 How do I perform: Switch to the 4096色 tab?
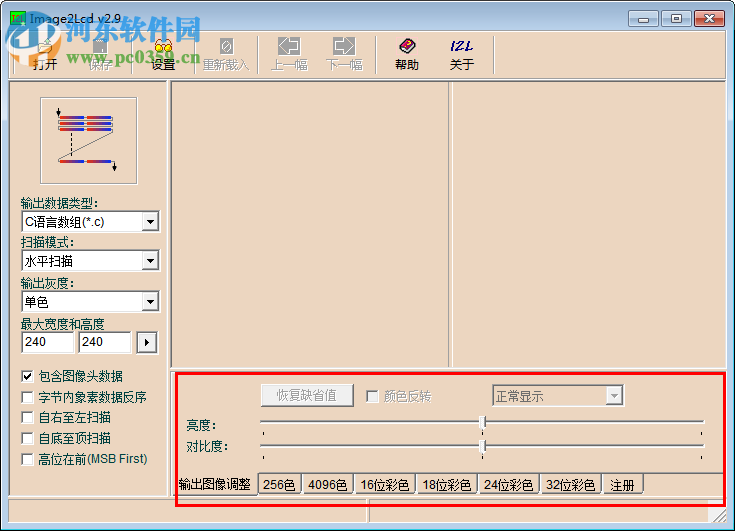pos(328,485)
